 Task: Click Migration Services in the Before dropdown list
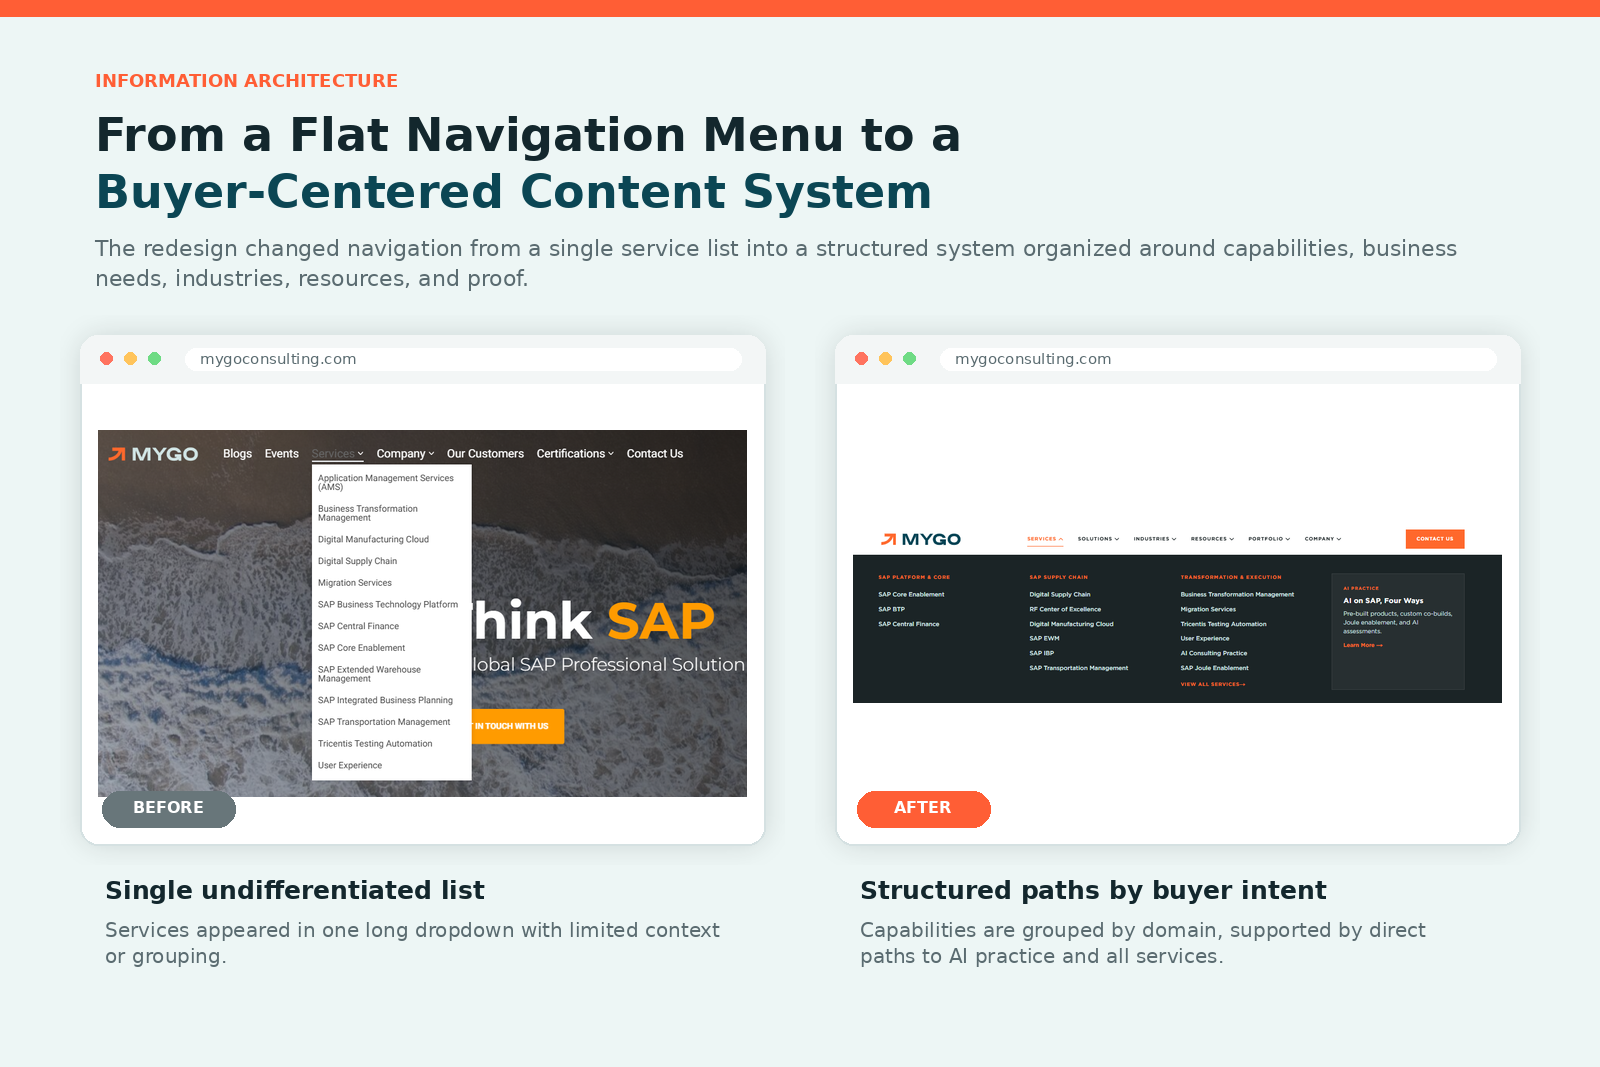tap(355, 583)
